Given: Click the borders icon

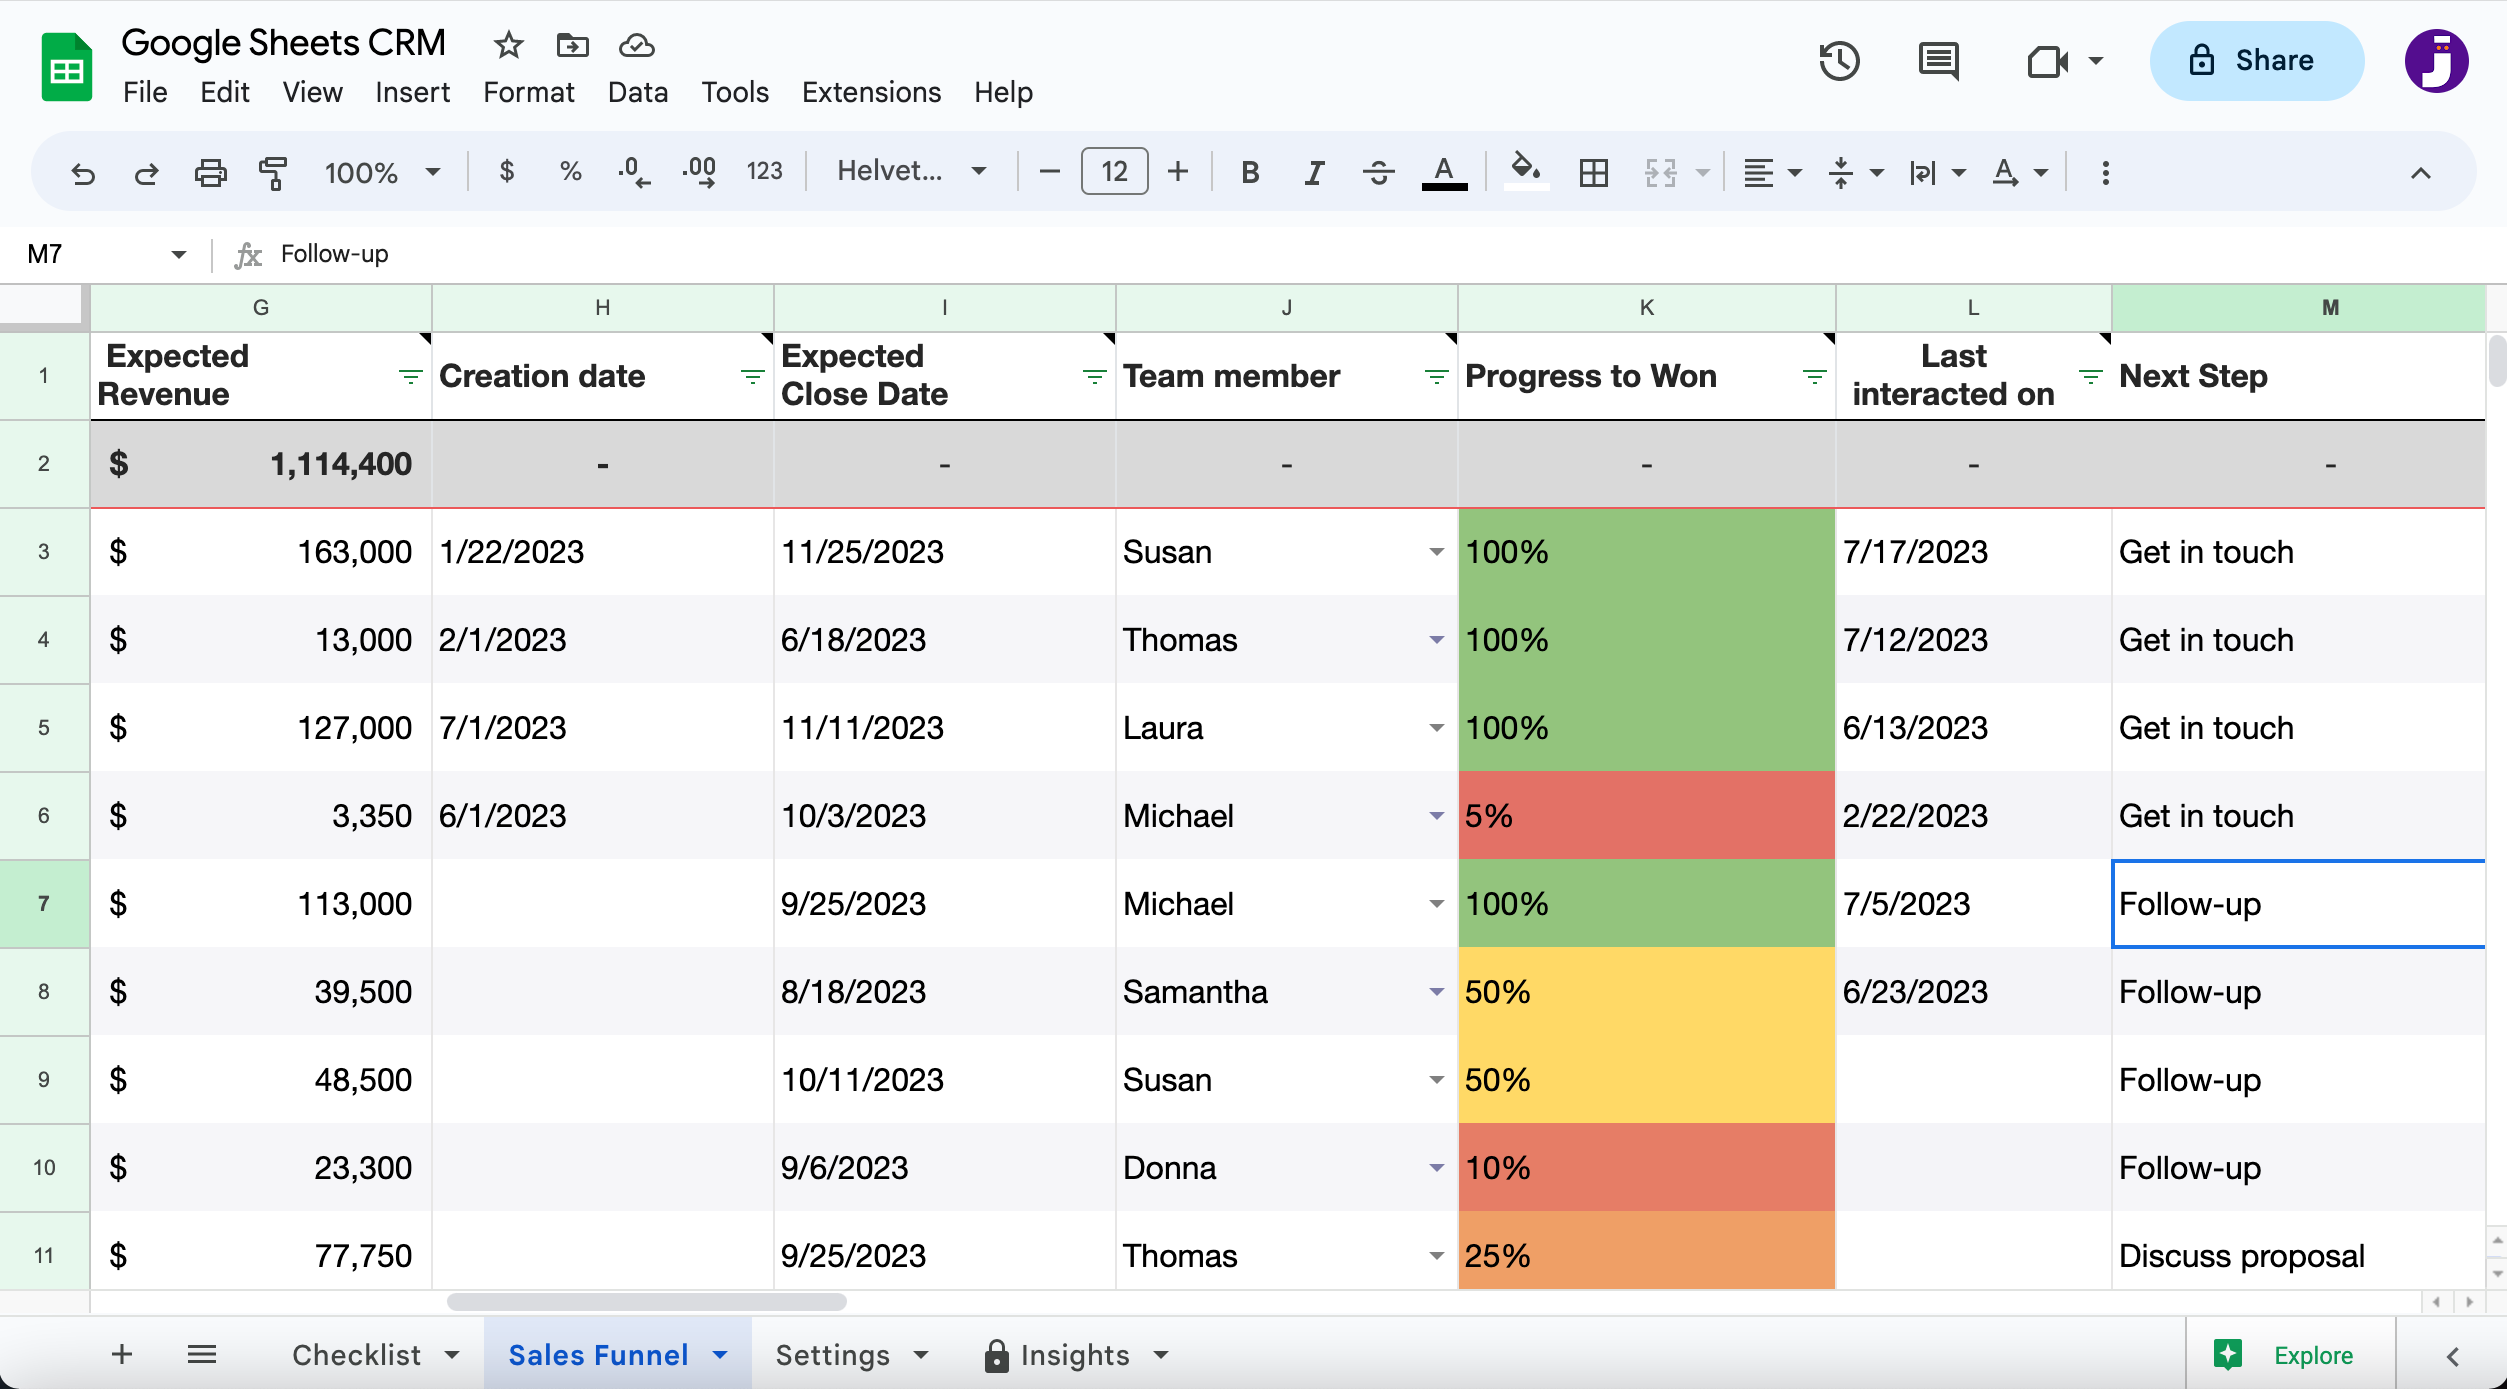Looking at the screenshot, I should tap(1593, 173).
